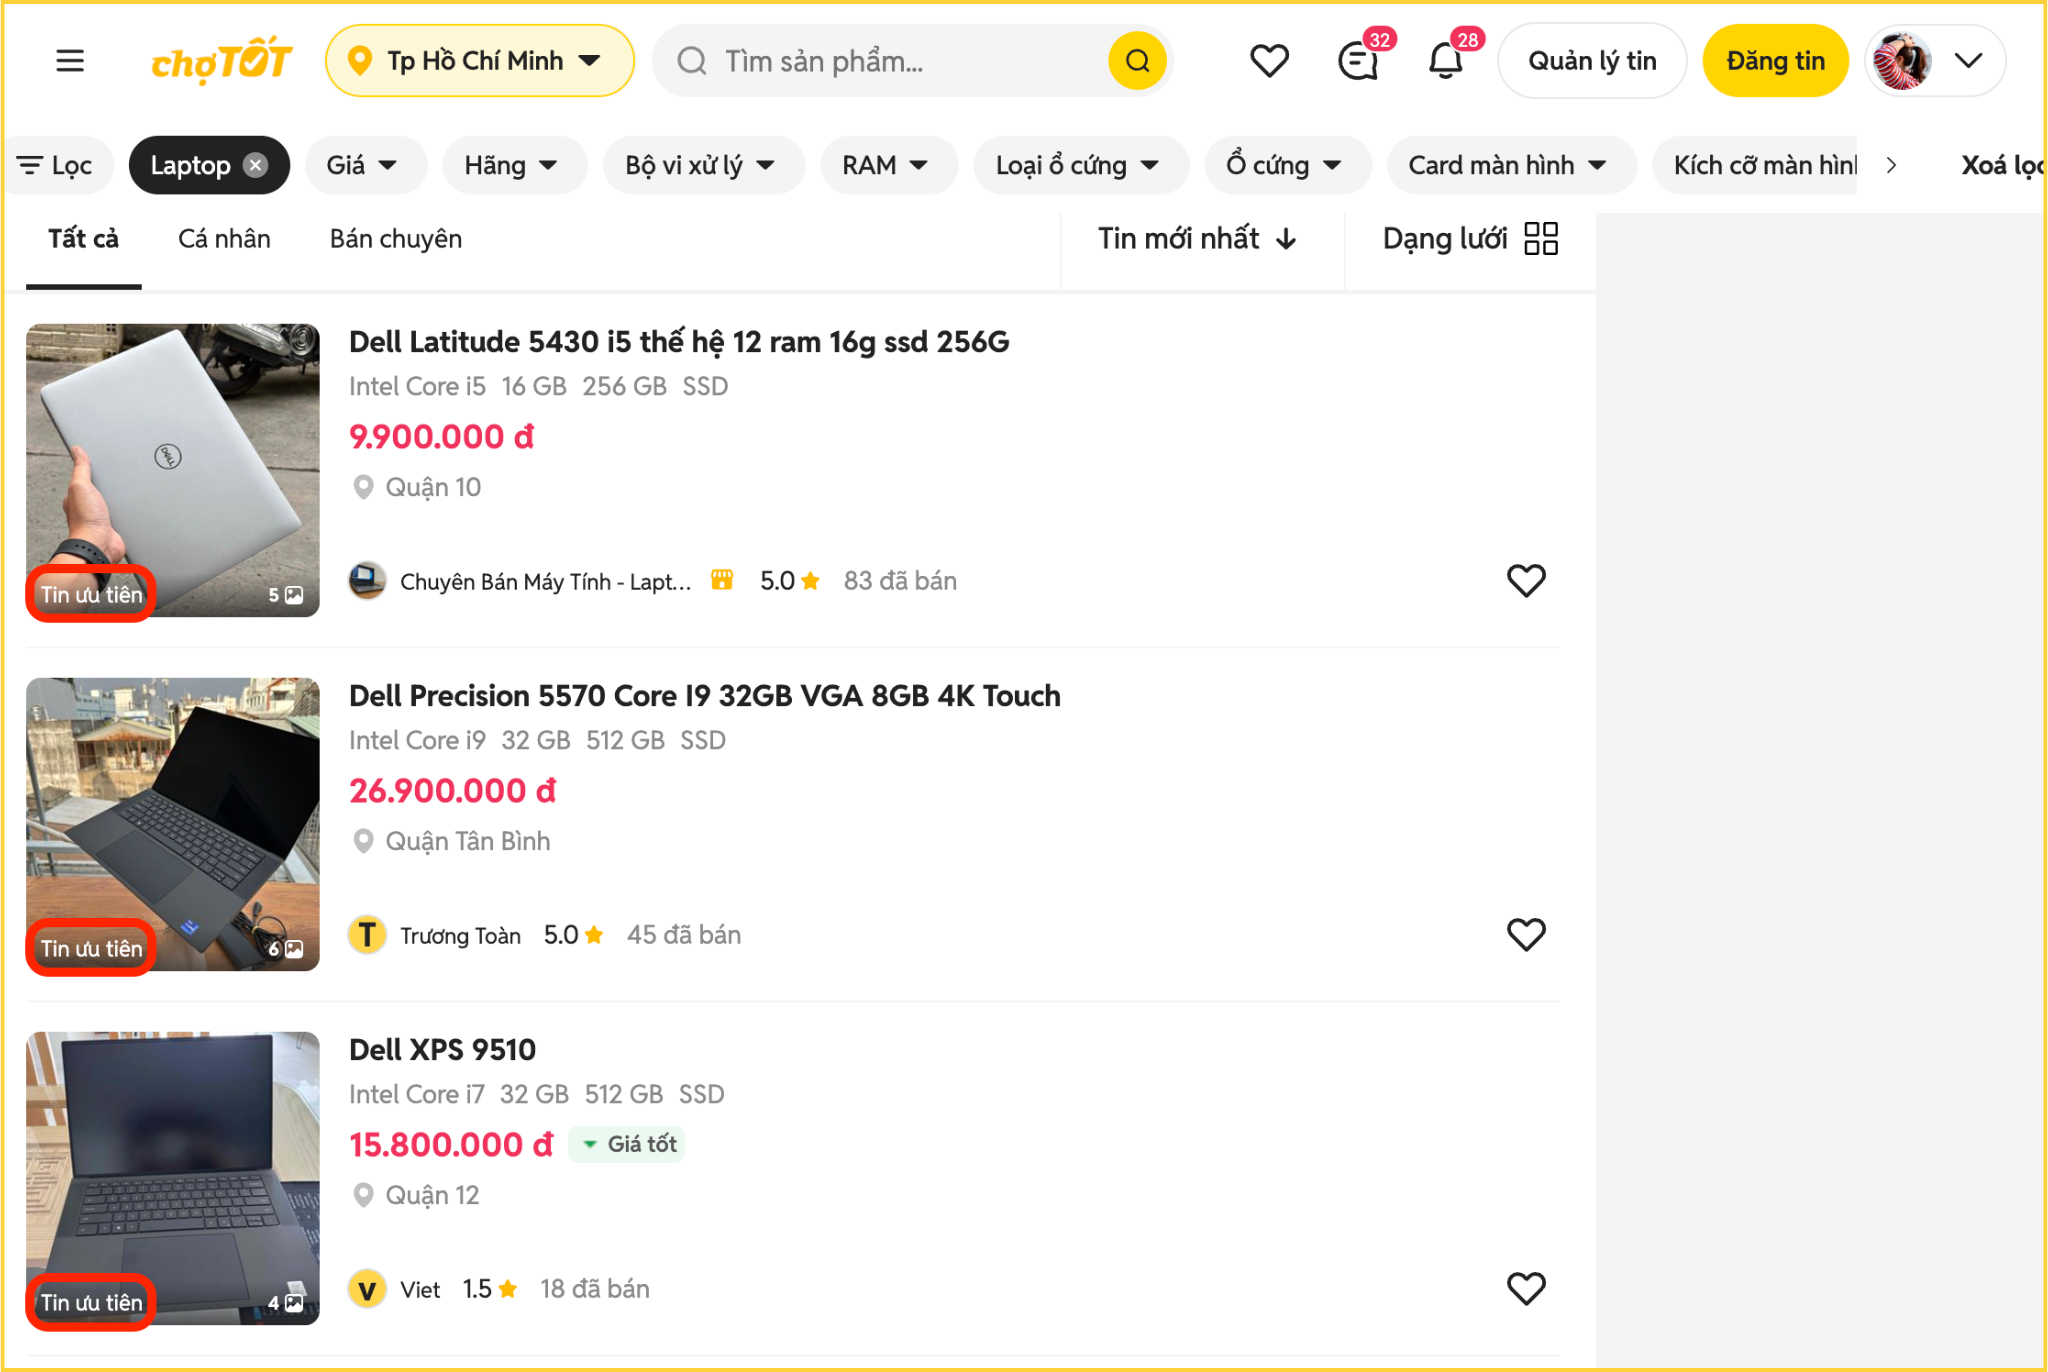Expand the Tp Hồ Chí Minh location dropdown
The image size is (2048, 1372).
pyautogui.click(x=480, y=61)
